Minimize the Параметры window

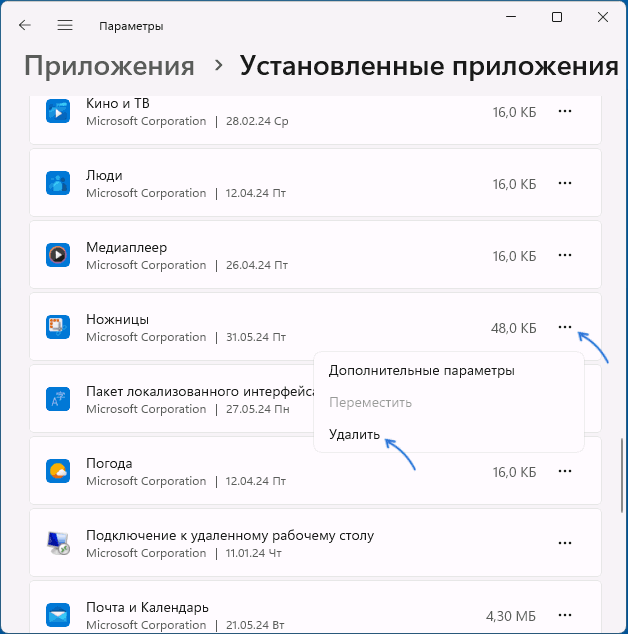coord(511,17)
